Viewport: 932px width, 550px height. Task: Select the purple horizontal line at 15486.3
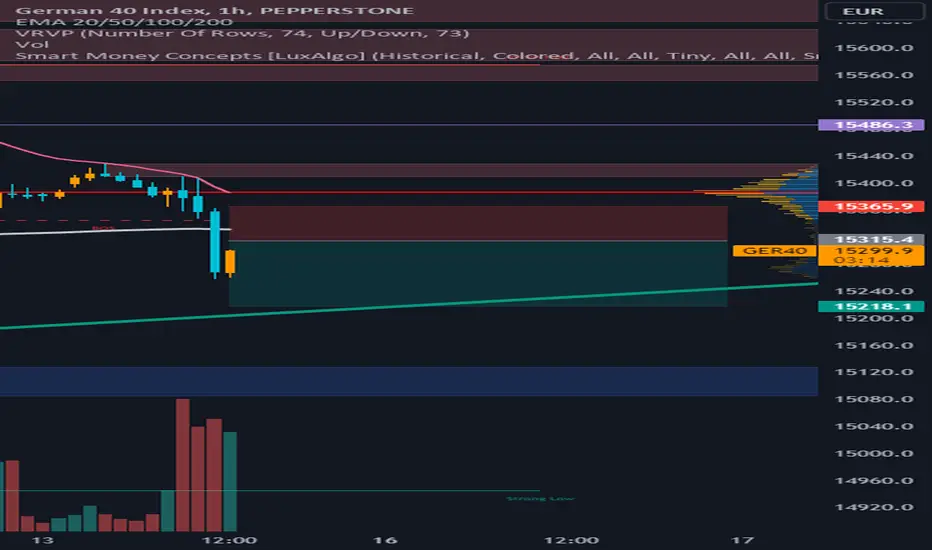(x=409, y=125)
